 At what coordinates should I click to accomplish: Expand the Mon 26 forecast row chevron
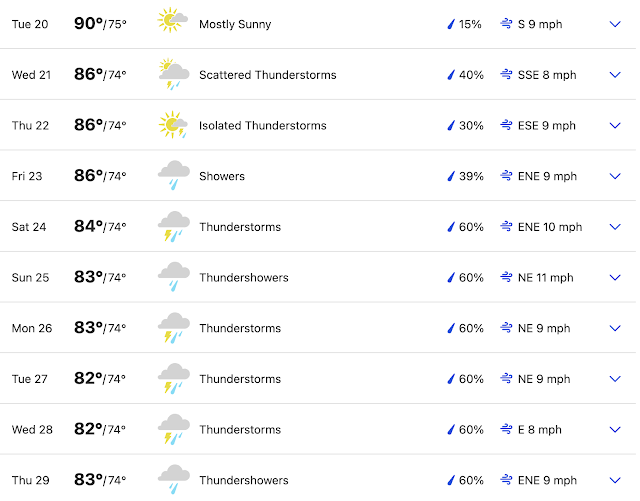(x=614, y=328)
